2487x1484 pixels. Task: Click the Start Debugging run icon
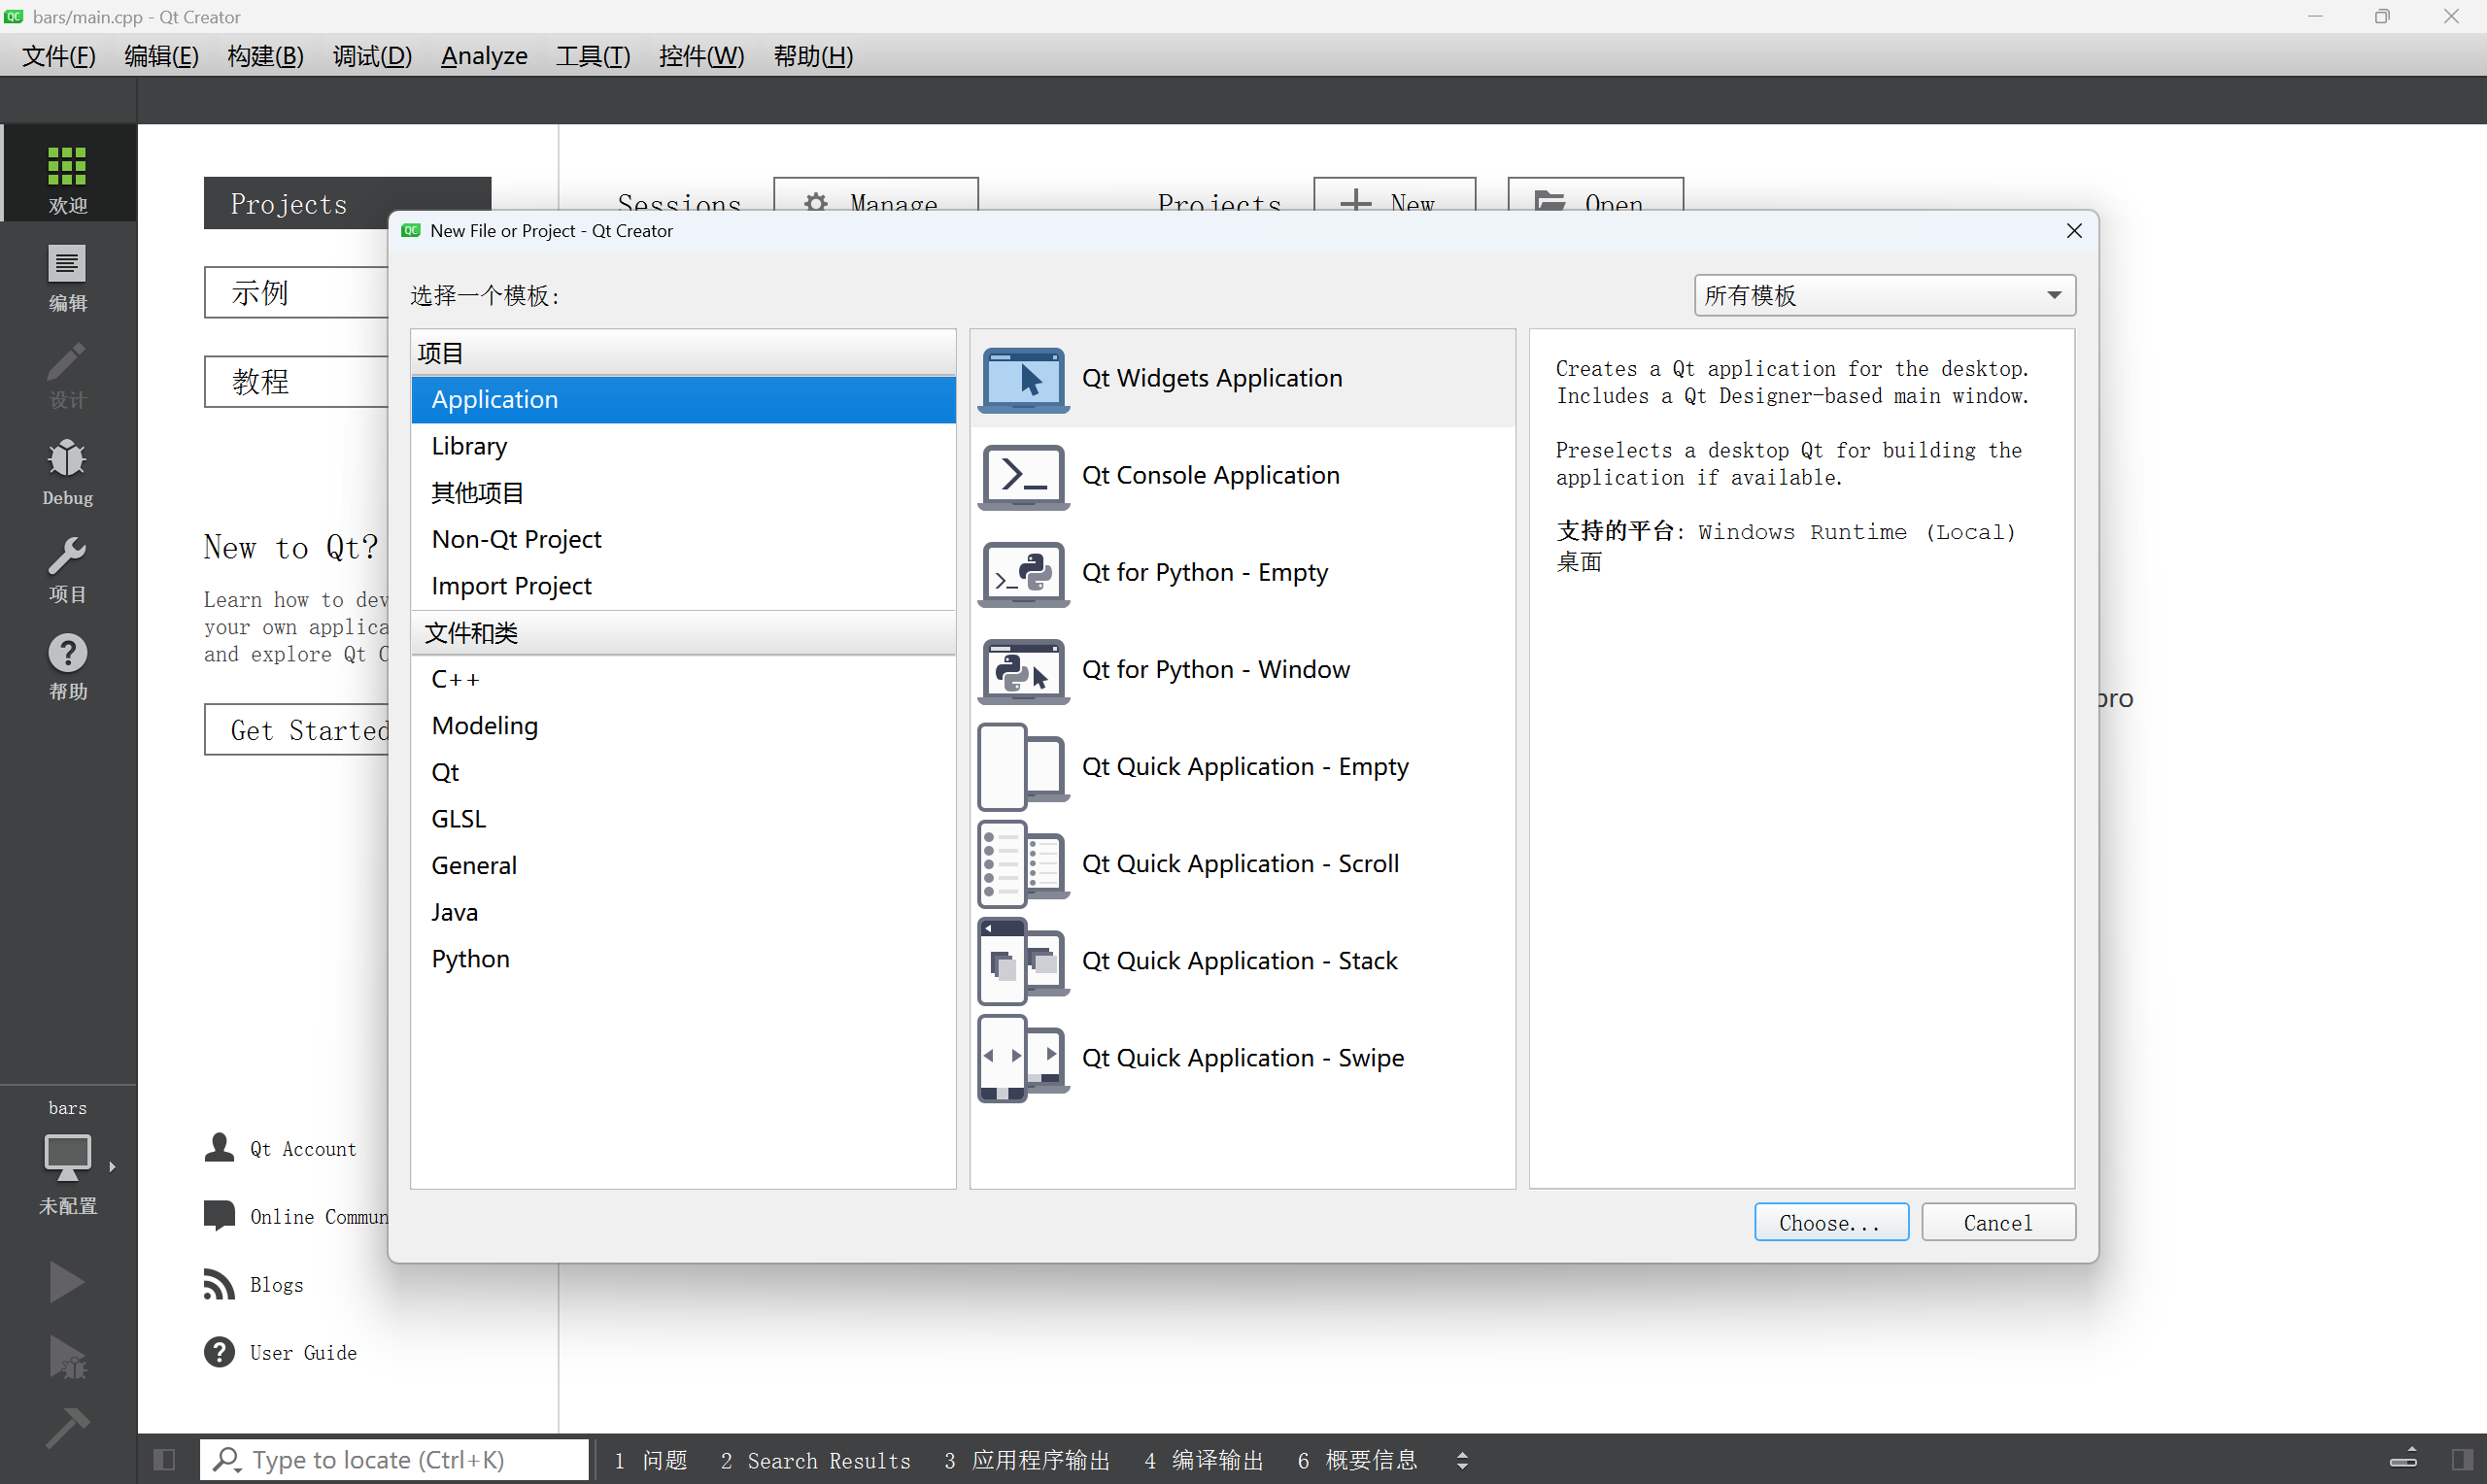coord(66,1358)
